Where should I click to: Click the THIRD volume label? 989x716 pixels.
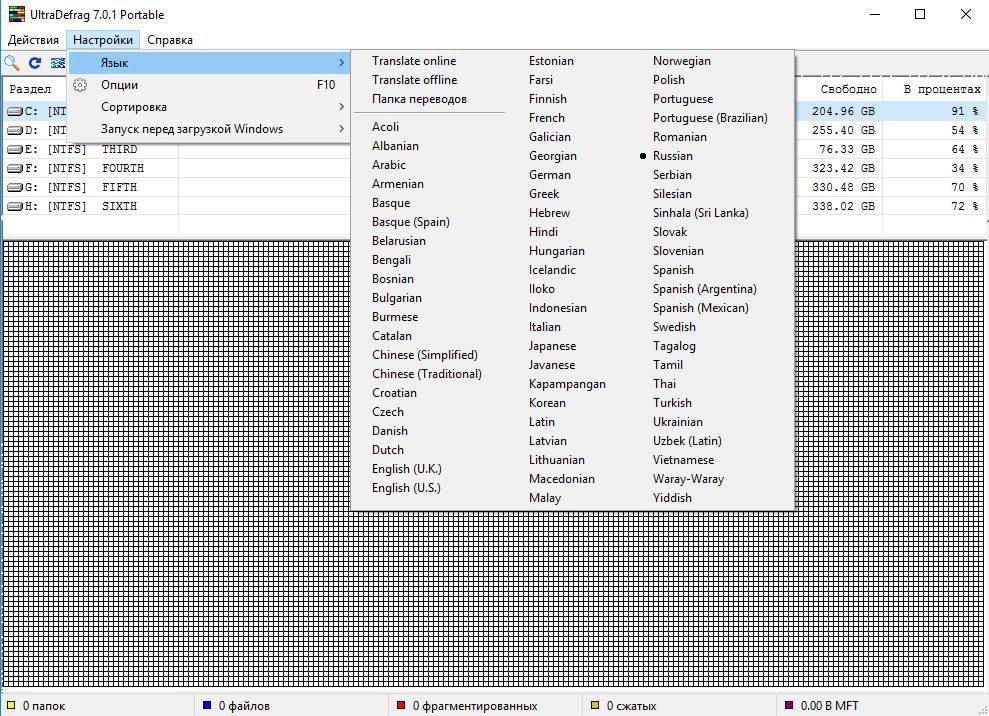(x=119, y=150)
